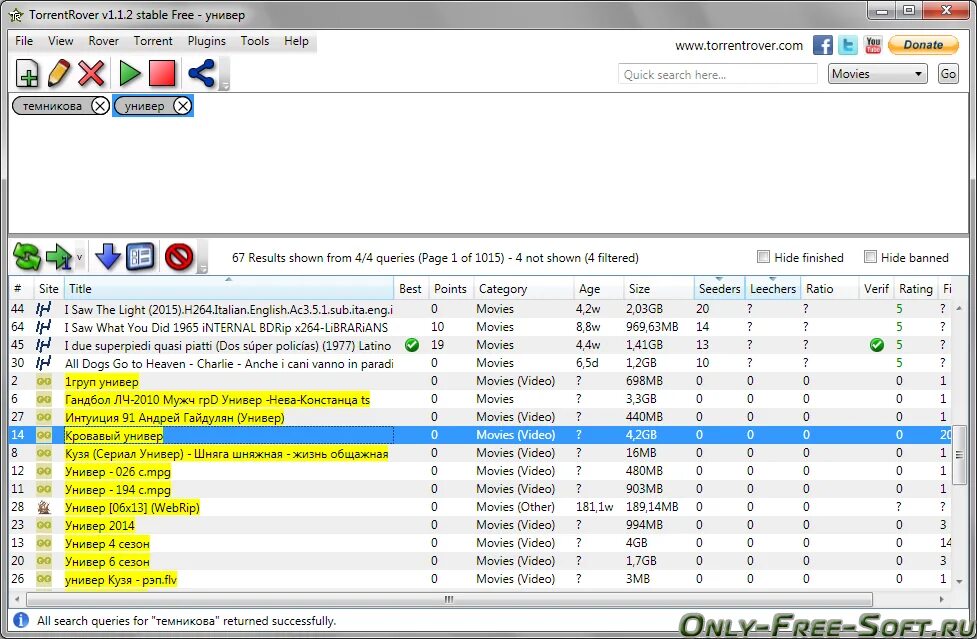The image size is (977, 639).
Task: Click the red X delete query icon
Action: 92,73
